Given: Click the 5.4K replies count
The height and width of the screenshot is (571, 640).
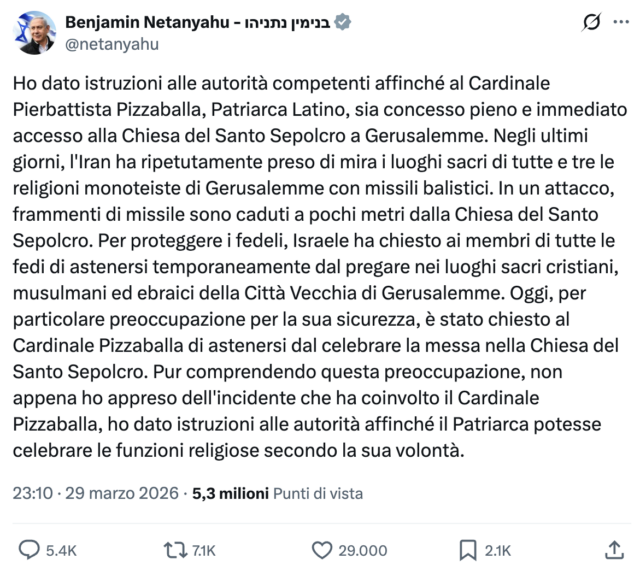Looking at the screenshot, I should click(61, 548).
